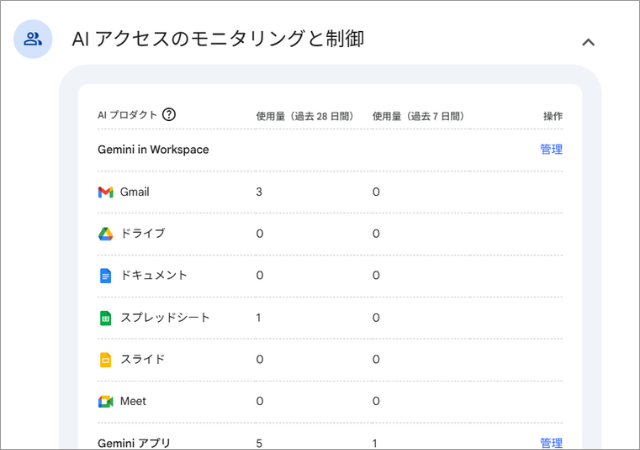
Task: Select the Gmail row label
Action: (x=135, y=192)
